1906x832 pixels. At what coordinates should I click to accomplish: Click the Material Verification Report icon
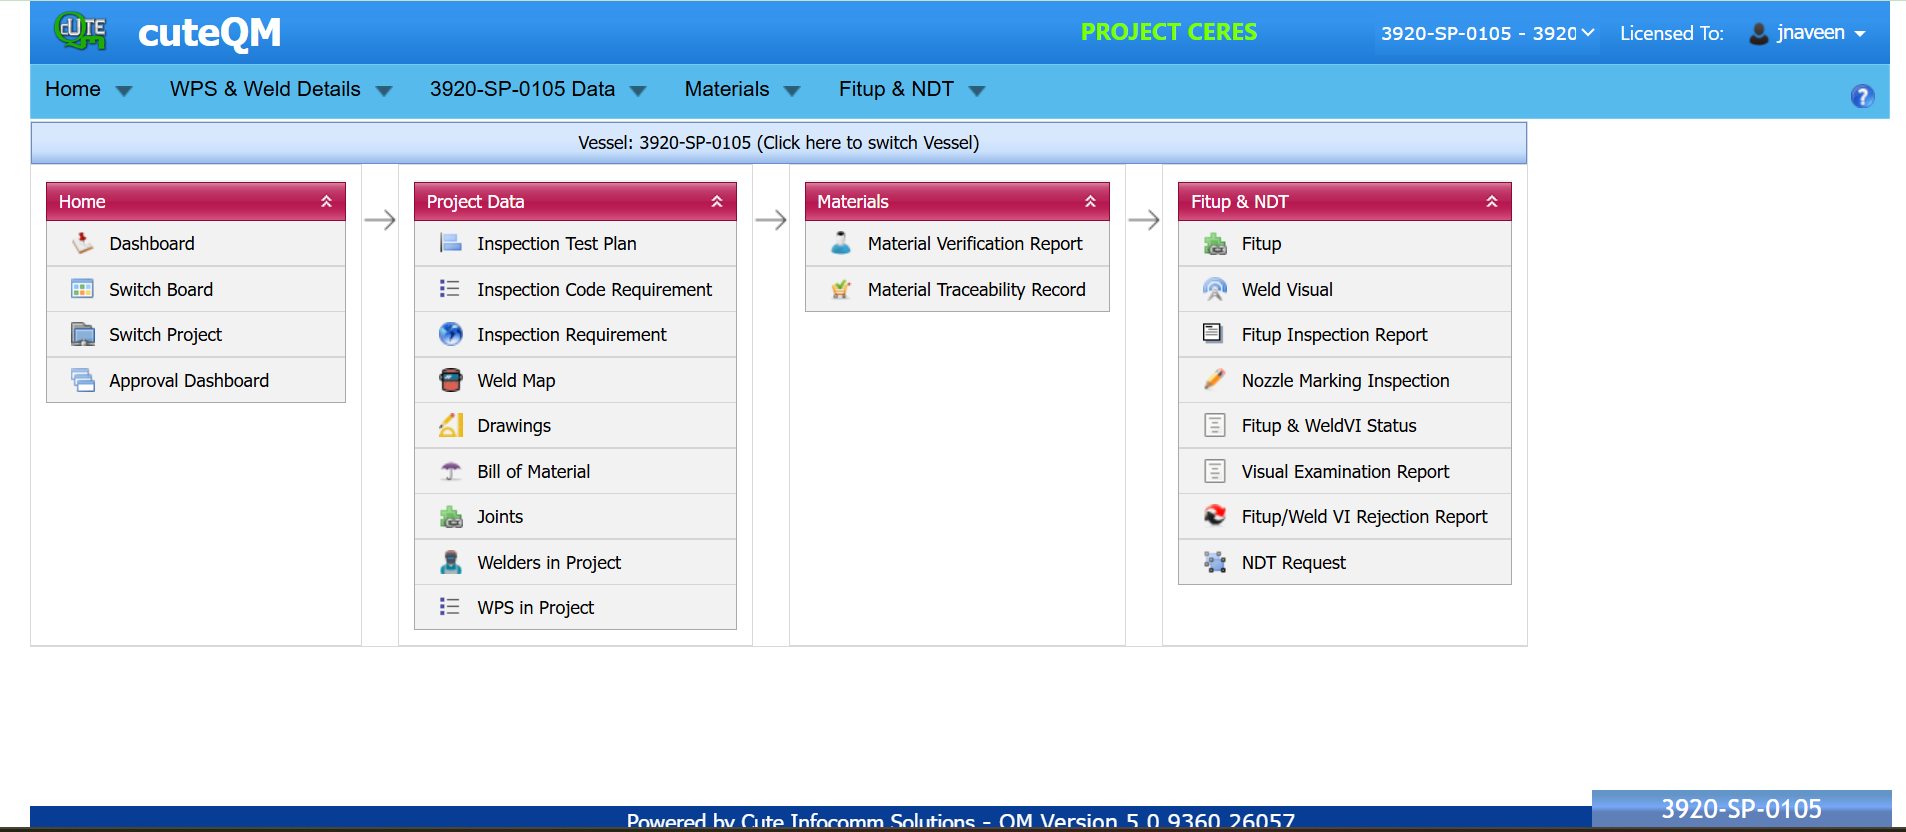click(841, 243)
